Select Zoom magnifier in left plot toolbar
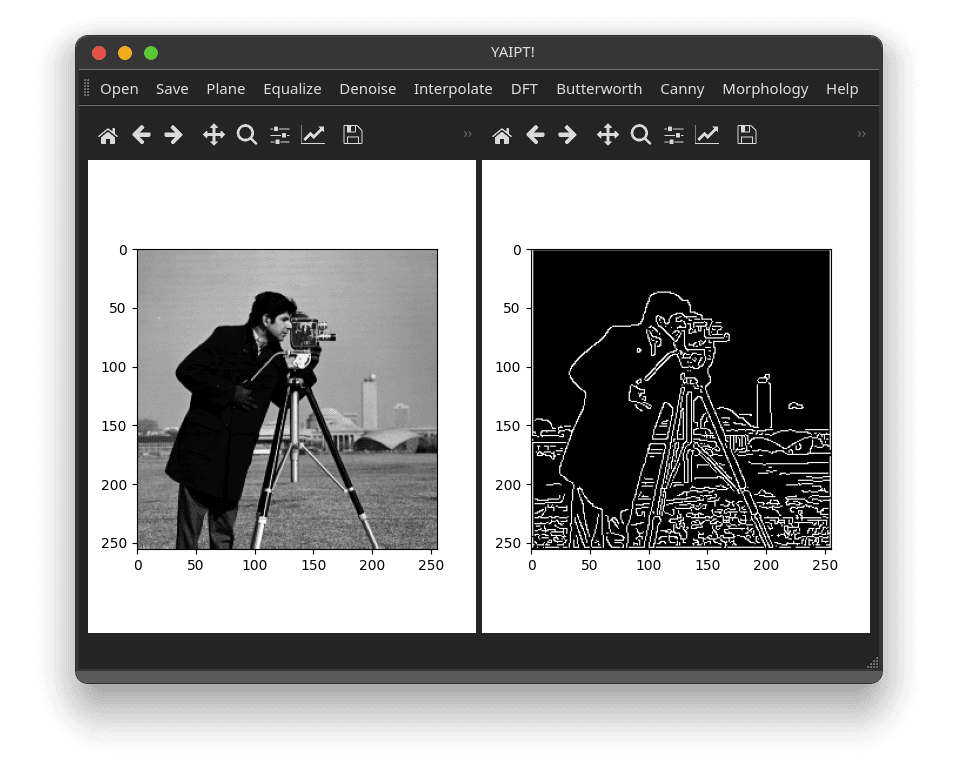This screenshot has width=958, height=769. point(247,135)
